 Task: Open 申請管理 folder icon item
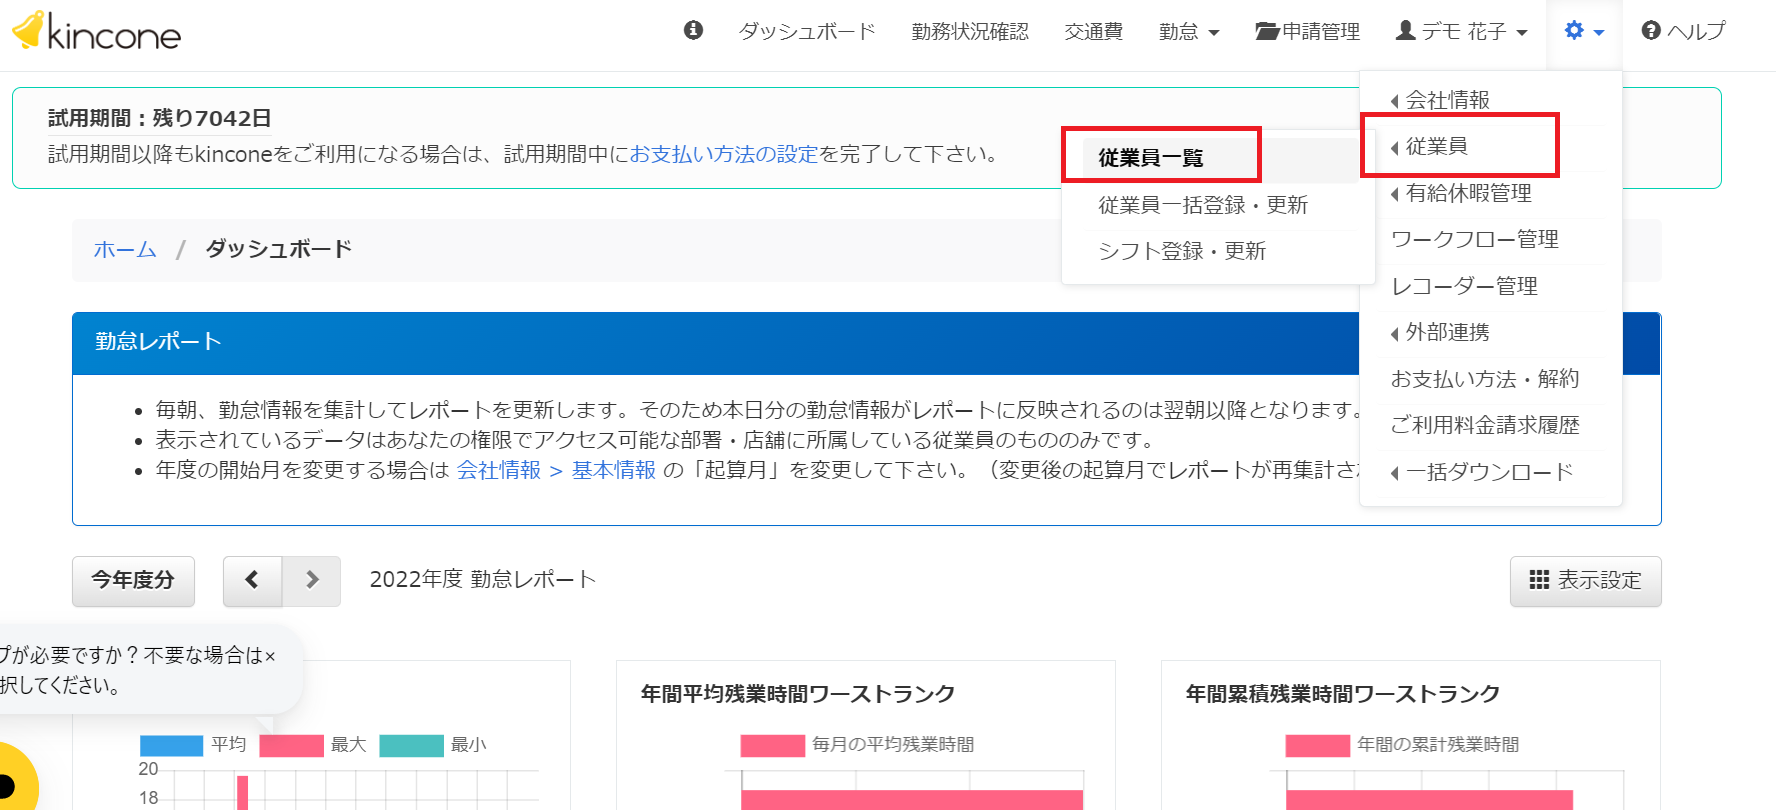pos(1307,31)
